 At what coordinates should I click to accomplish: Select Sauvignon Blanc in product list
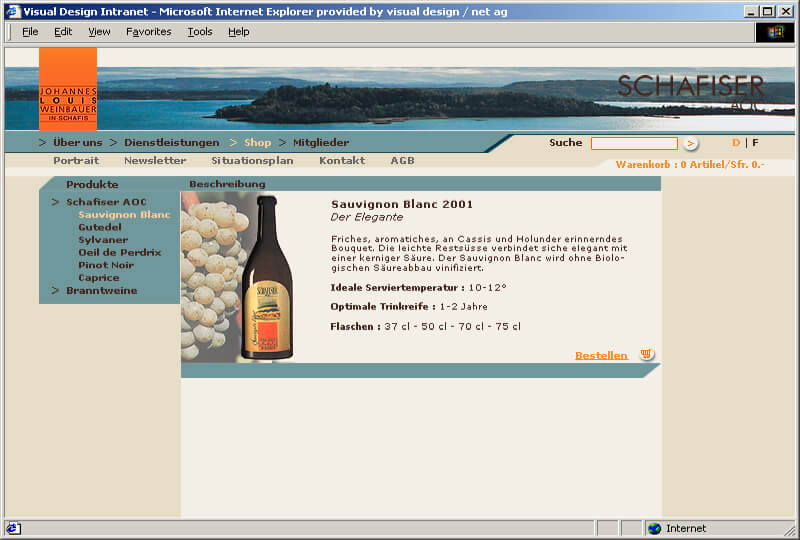(124, 215)
